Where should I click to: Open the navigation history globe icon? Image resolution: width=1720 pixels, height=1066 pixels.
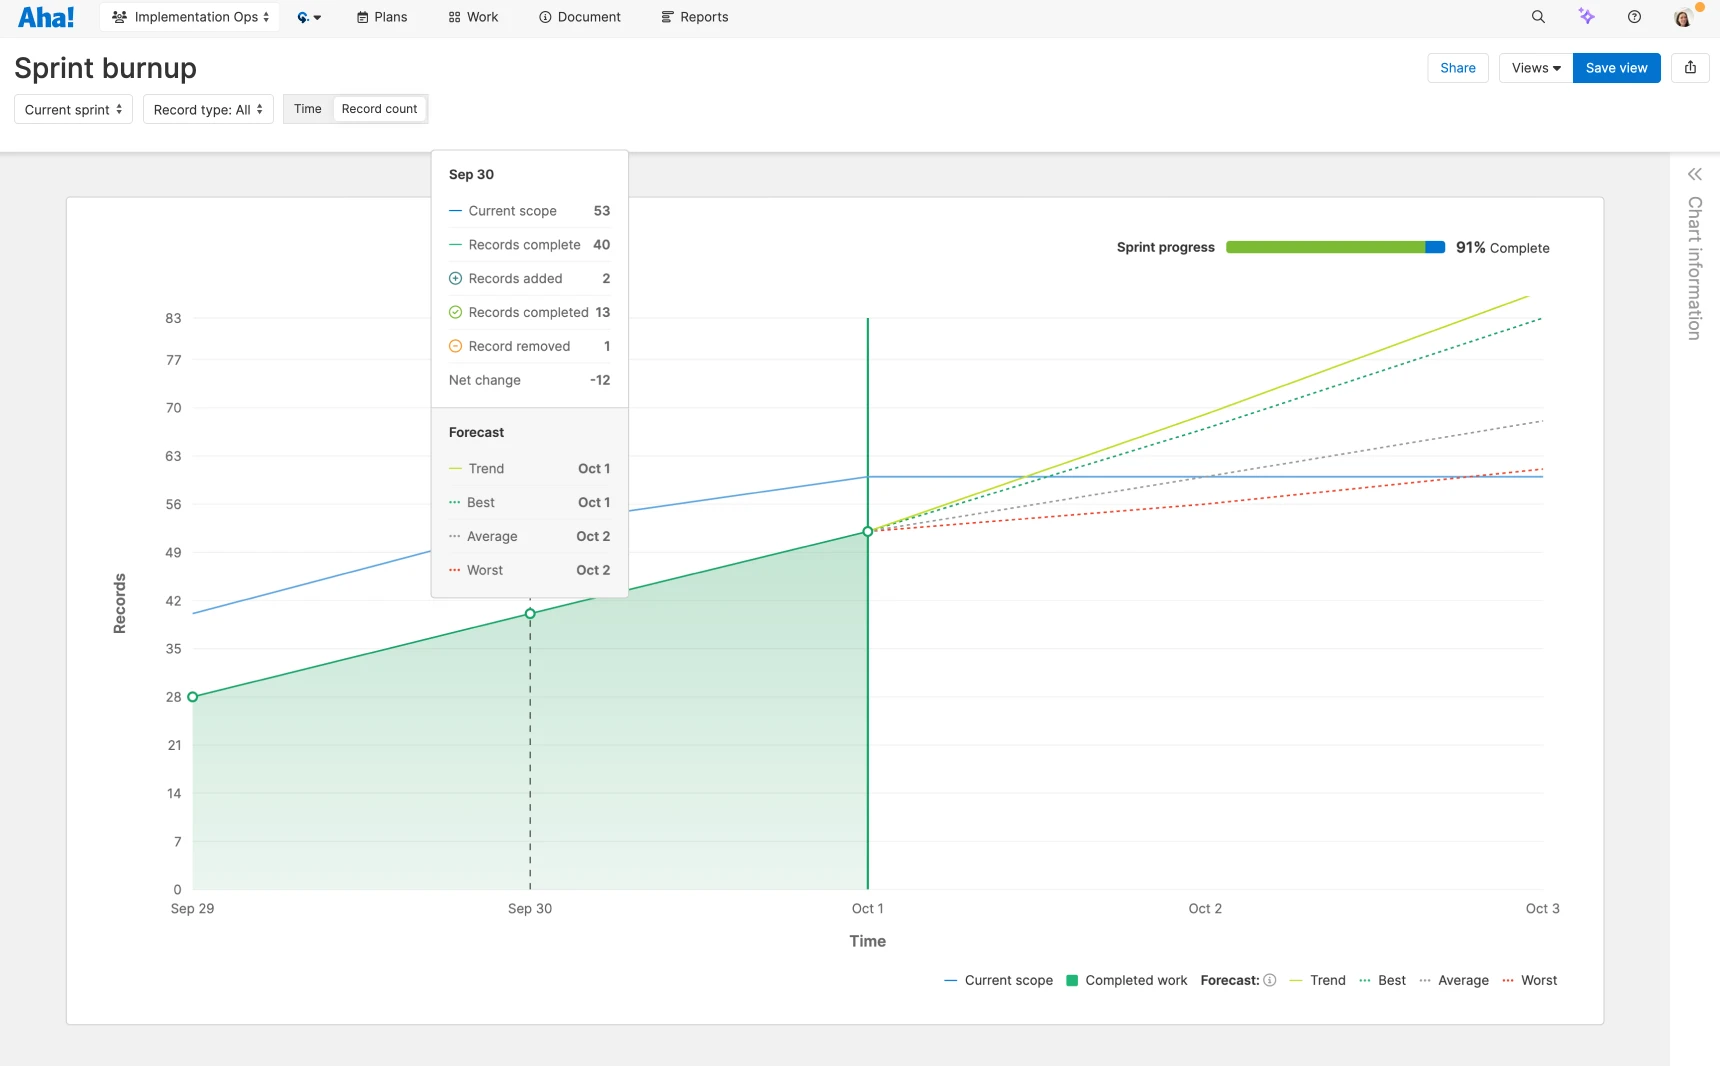tap(309, 17)
